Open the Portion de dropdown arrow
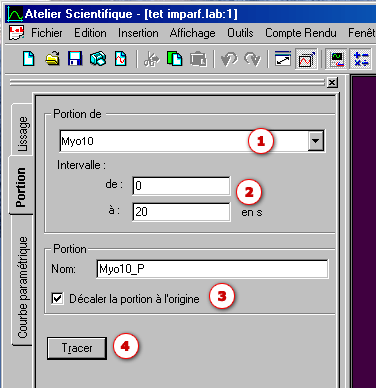Viewport: 376px width, 388px height. tap(315, 141)
